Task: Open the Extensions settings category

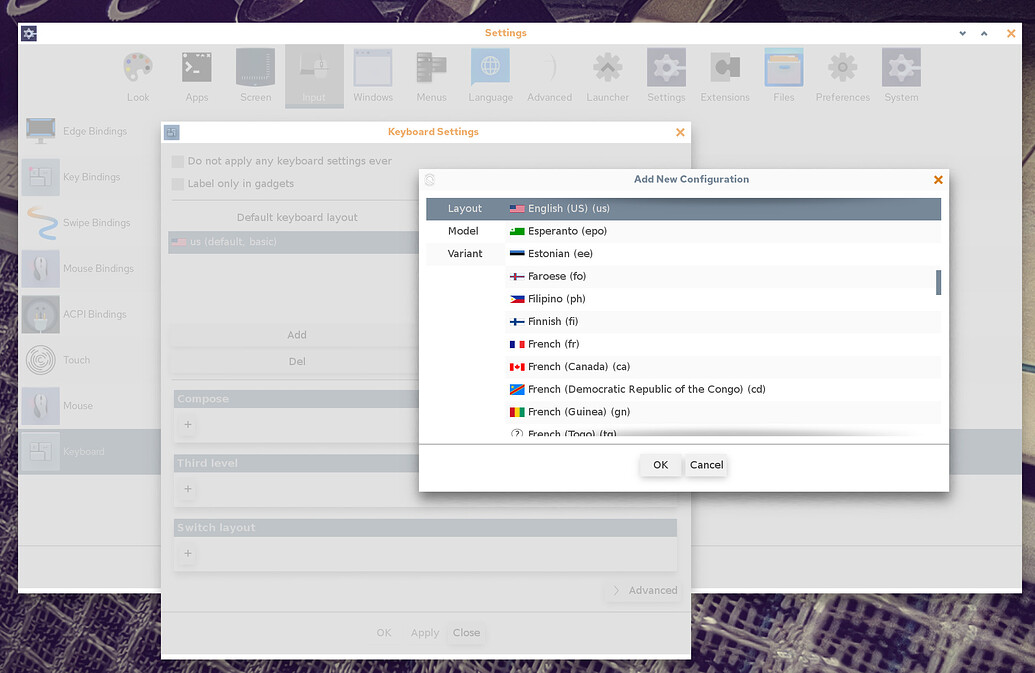Action: 725,75
